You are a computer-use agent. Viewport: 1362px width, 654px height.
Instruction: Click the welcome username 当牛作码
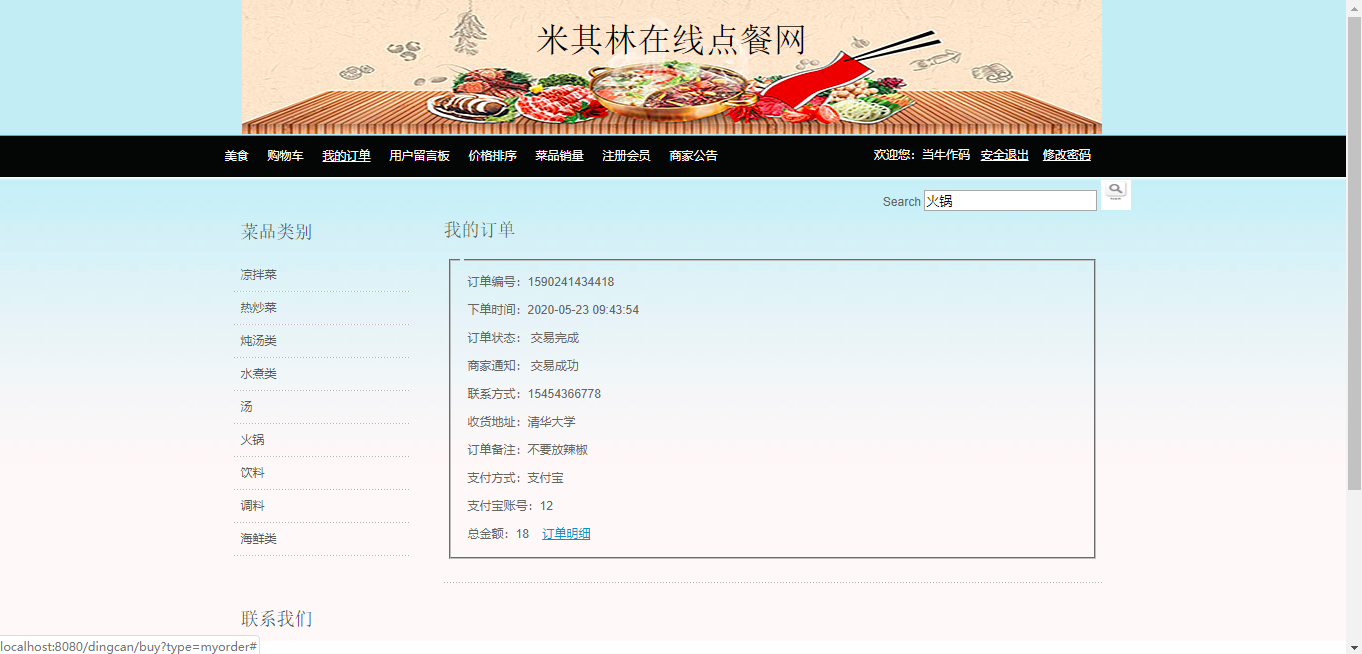pos(946,155)
